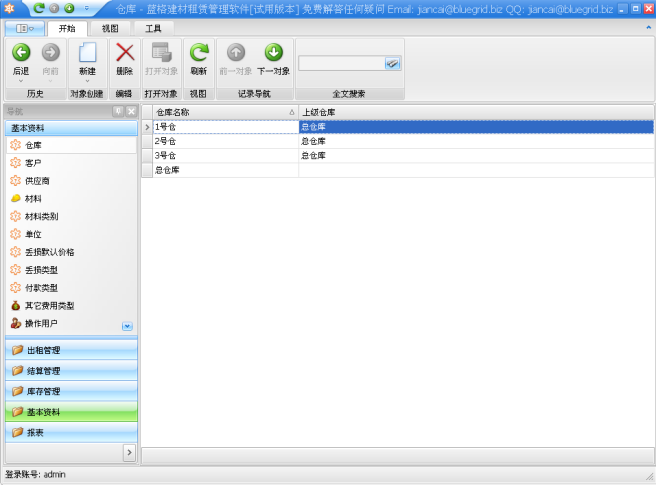656x485 pixels.
Task: Click in the 全文搜索 search field
Action: (341, 63)
